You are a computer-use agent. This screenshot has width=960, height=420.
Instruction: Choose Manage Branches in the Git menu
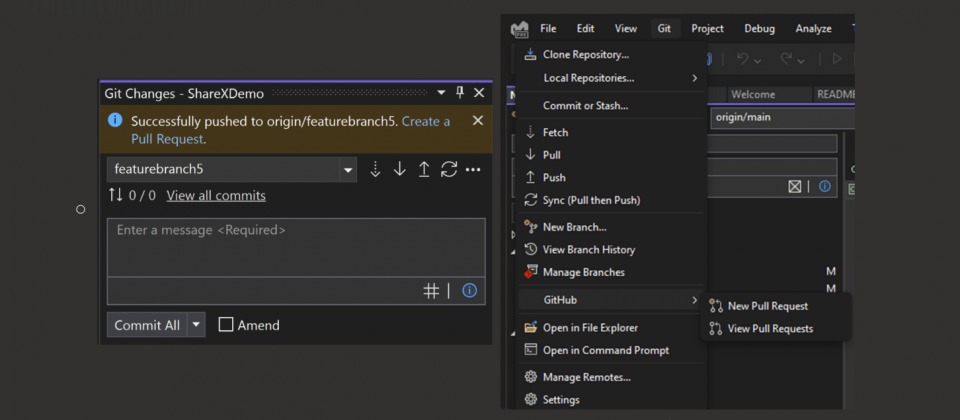583,272
